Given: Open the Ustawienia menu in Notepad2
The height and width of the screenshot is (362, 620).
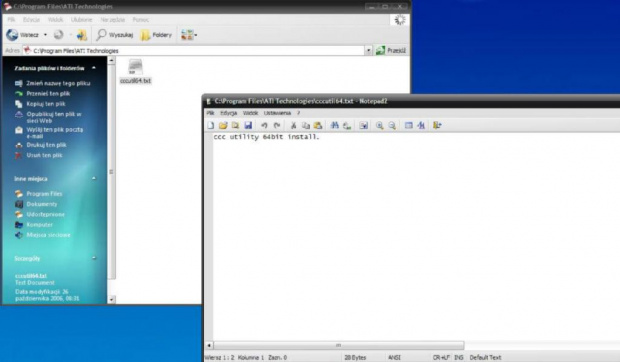Looking at the screenshot, I should (277, 113).
